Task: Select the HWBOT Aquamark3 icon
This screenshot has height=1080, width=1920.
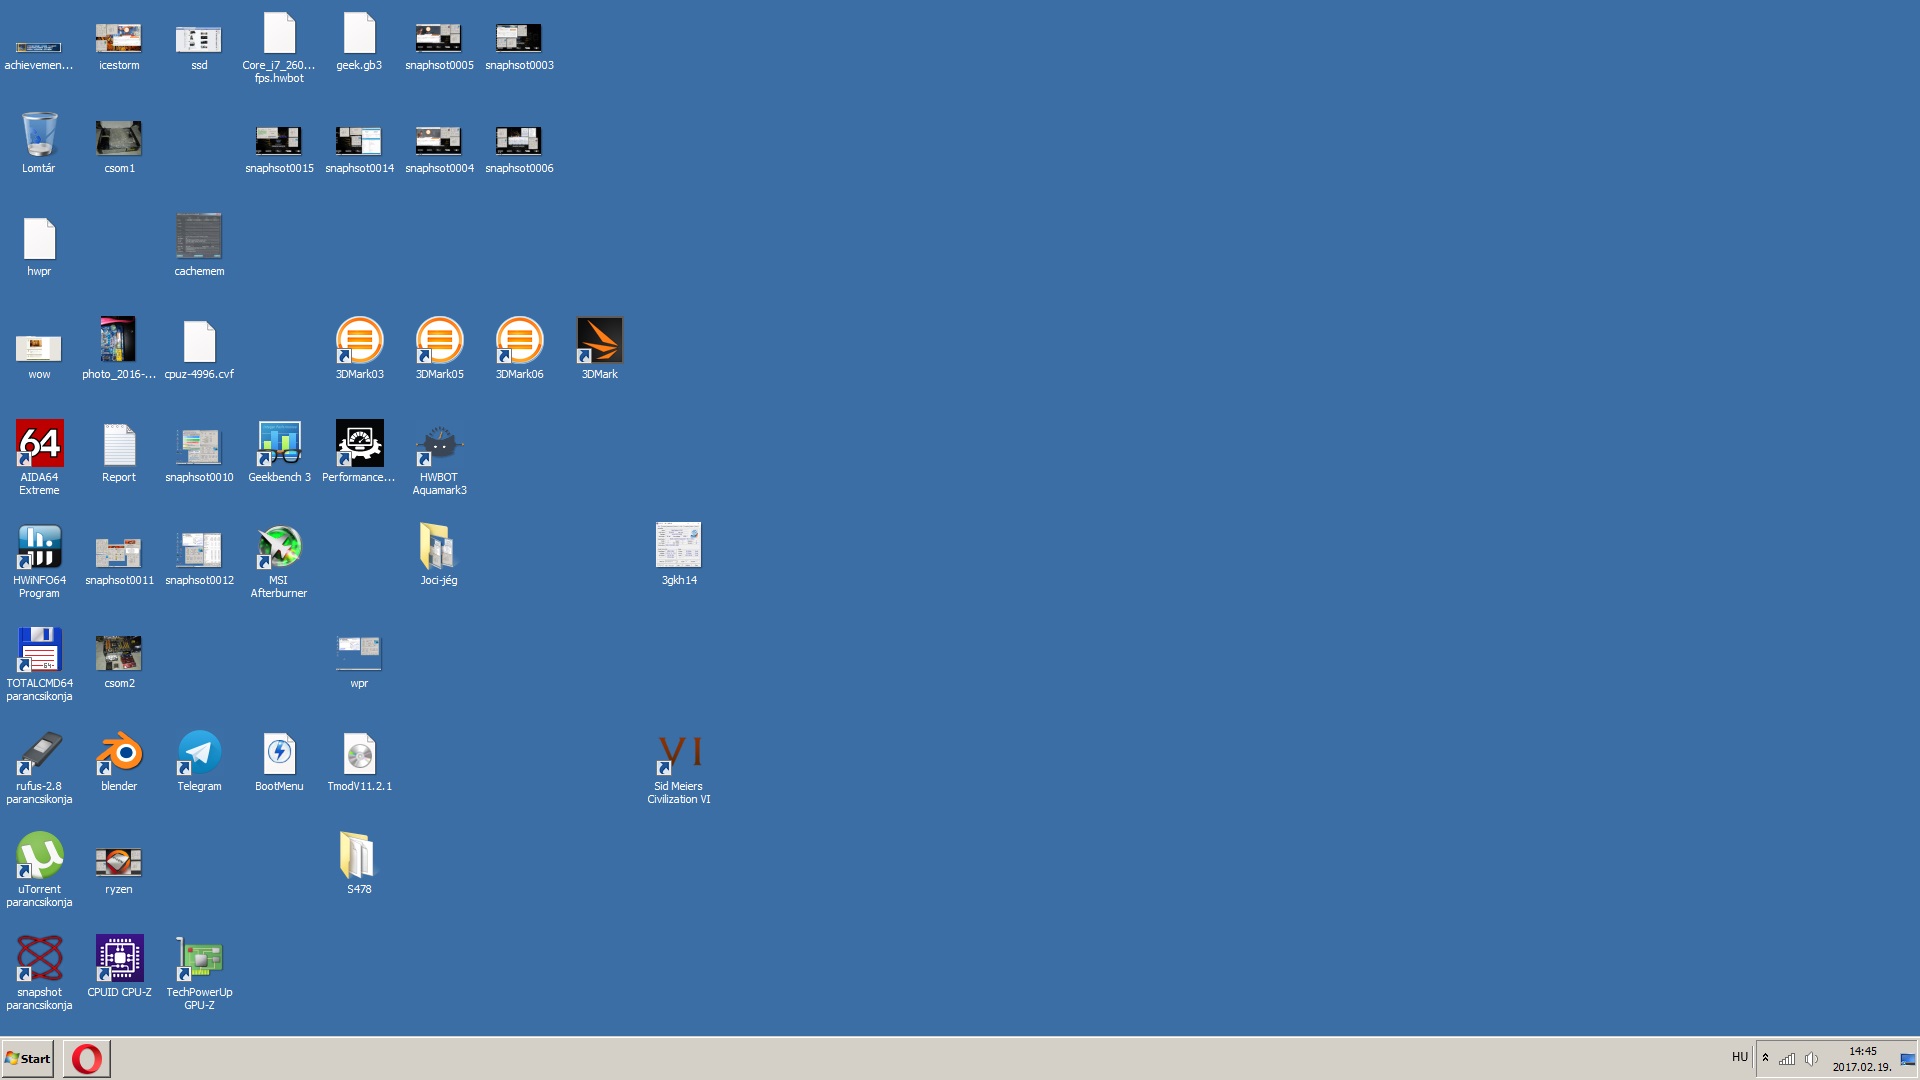Action: tap(439, 444)
